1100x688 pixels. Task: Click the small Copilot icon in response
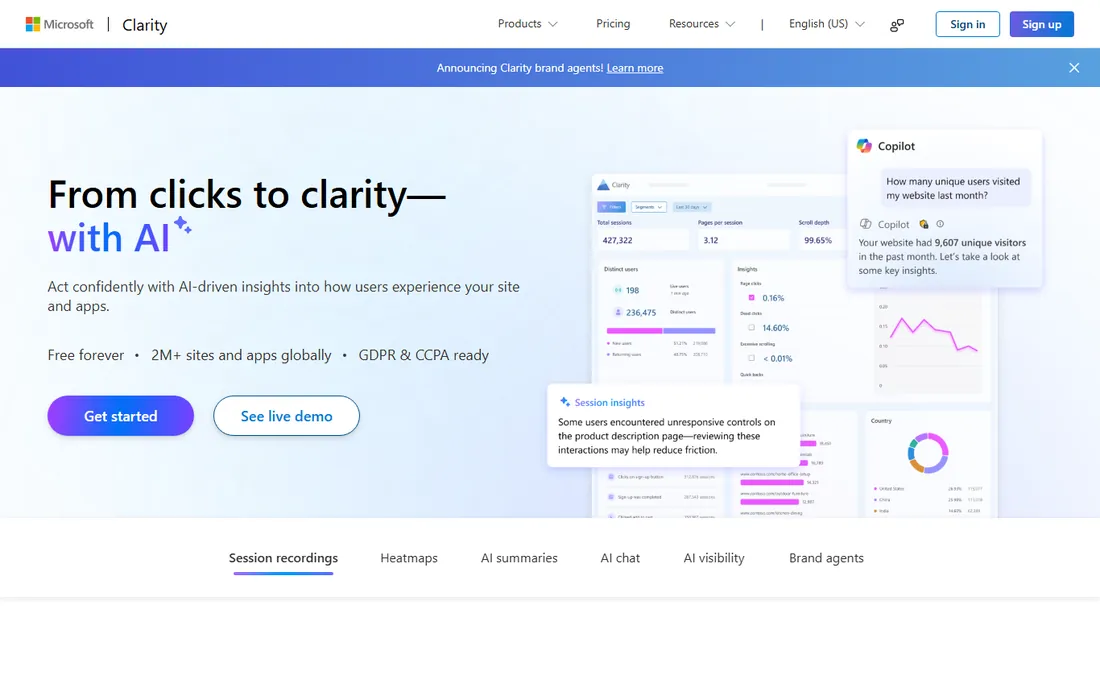(866, 224)
